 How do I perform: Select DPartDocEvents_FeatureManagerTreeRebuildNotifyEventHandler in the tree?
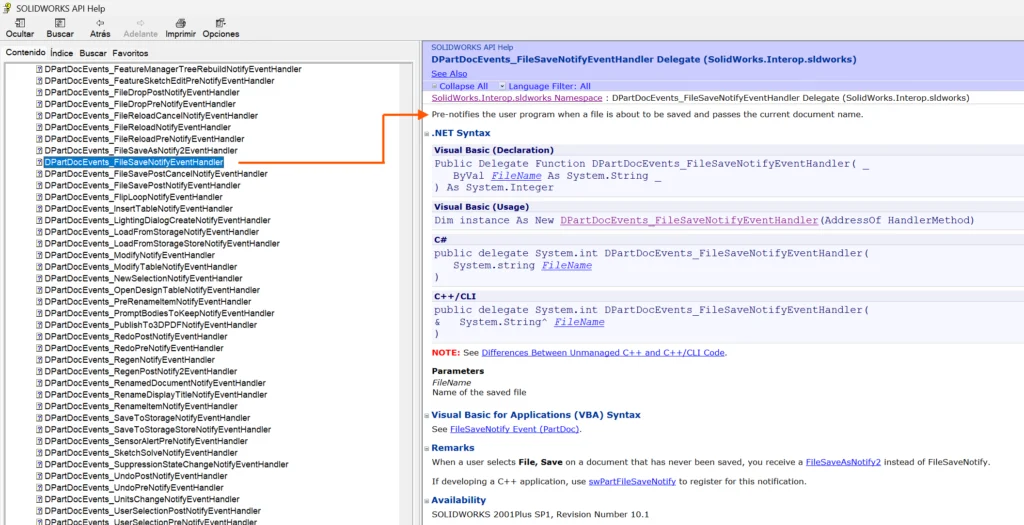click(x=172, y=69)
